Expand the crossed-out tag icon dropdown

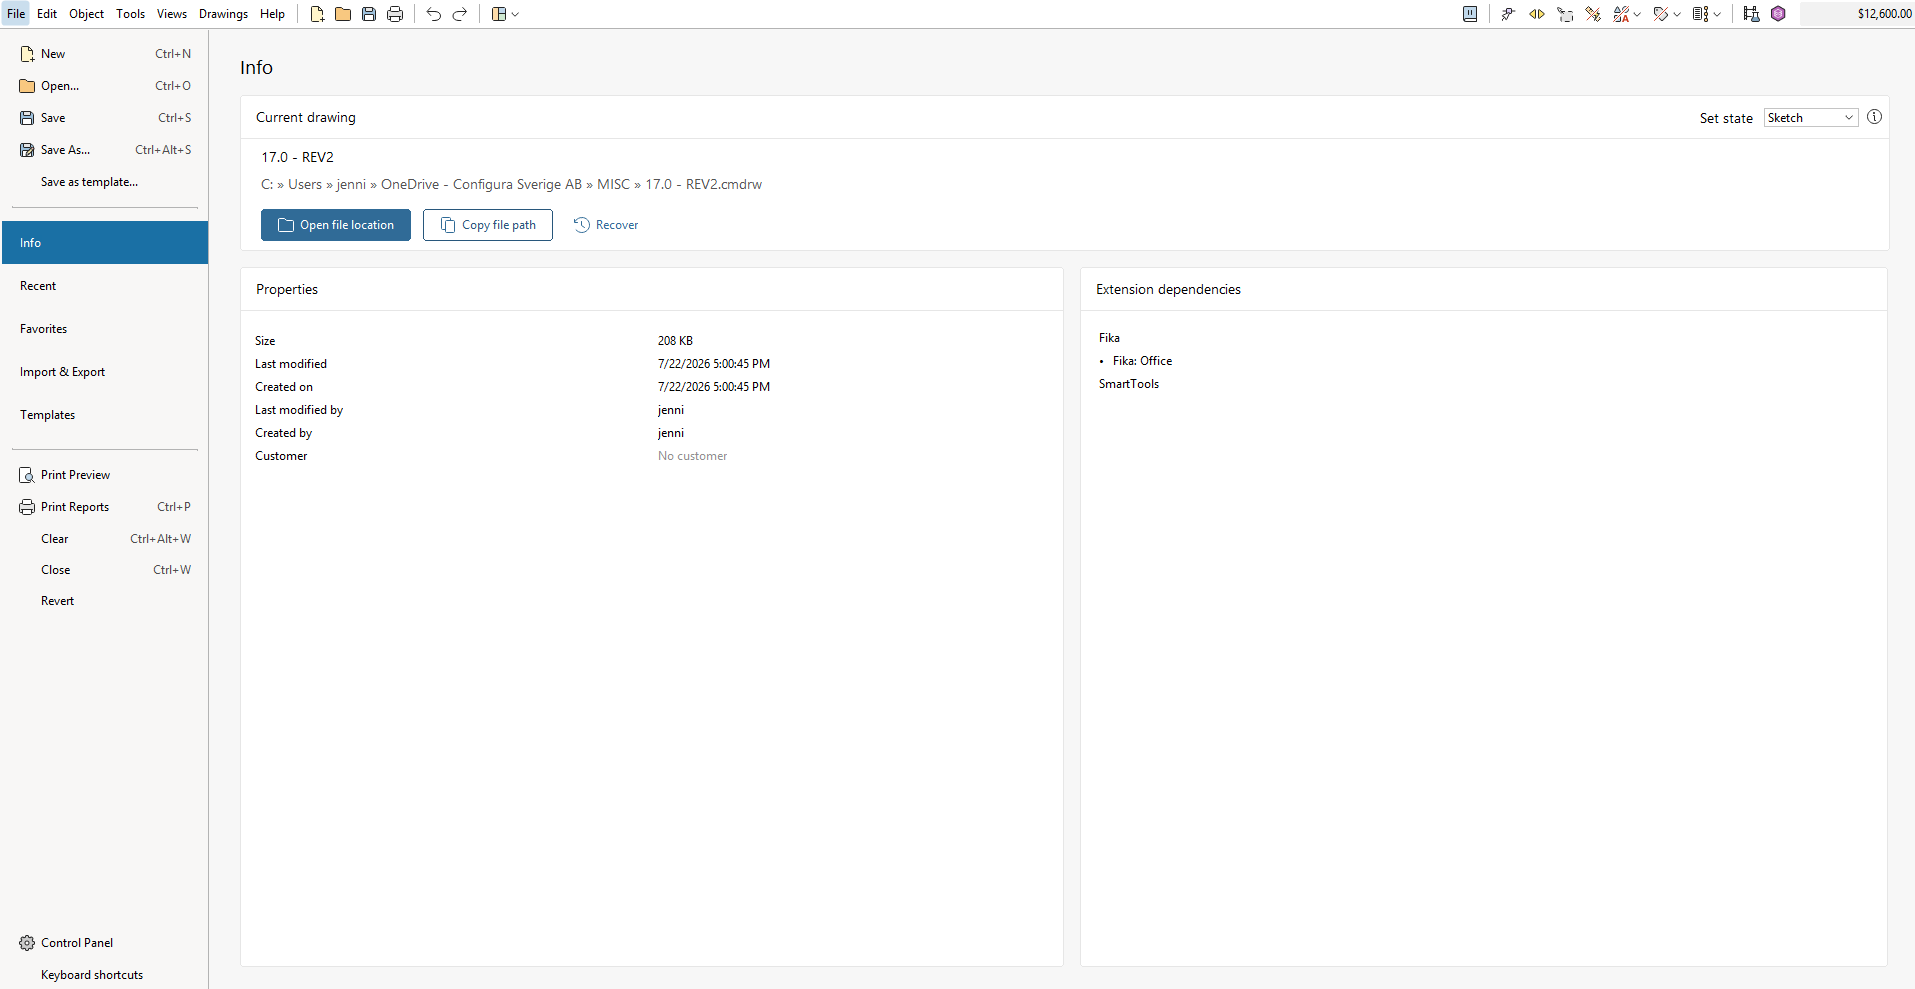(x=1677, y=14)
